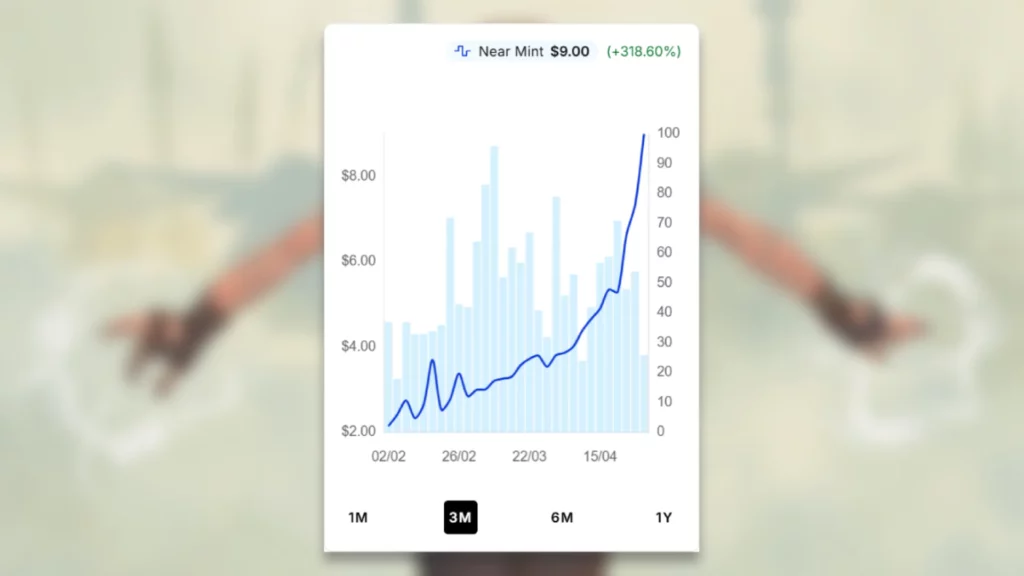The height and width of the screenshot is (576, 1024).
Task: Switch to the 1M time range
Action: tap(358, 517)
